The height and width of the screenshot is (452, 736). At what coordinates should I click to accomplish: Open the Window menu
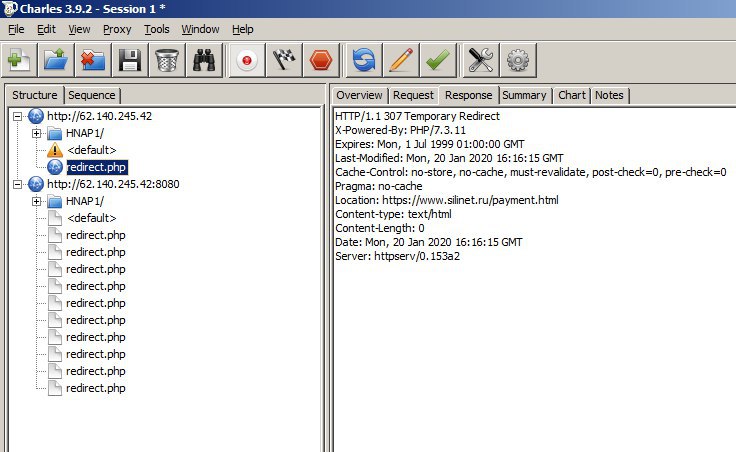click(x=200, y=29)
